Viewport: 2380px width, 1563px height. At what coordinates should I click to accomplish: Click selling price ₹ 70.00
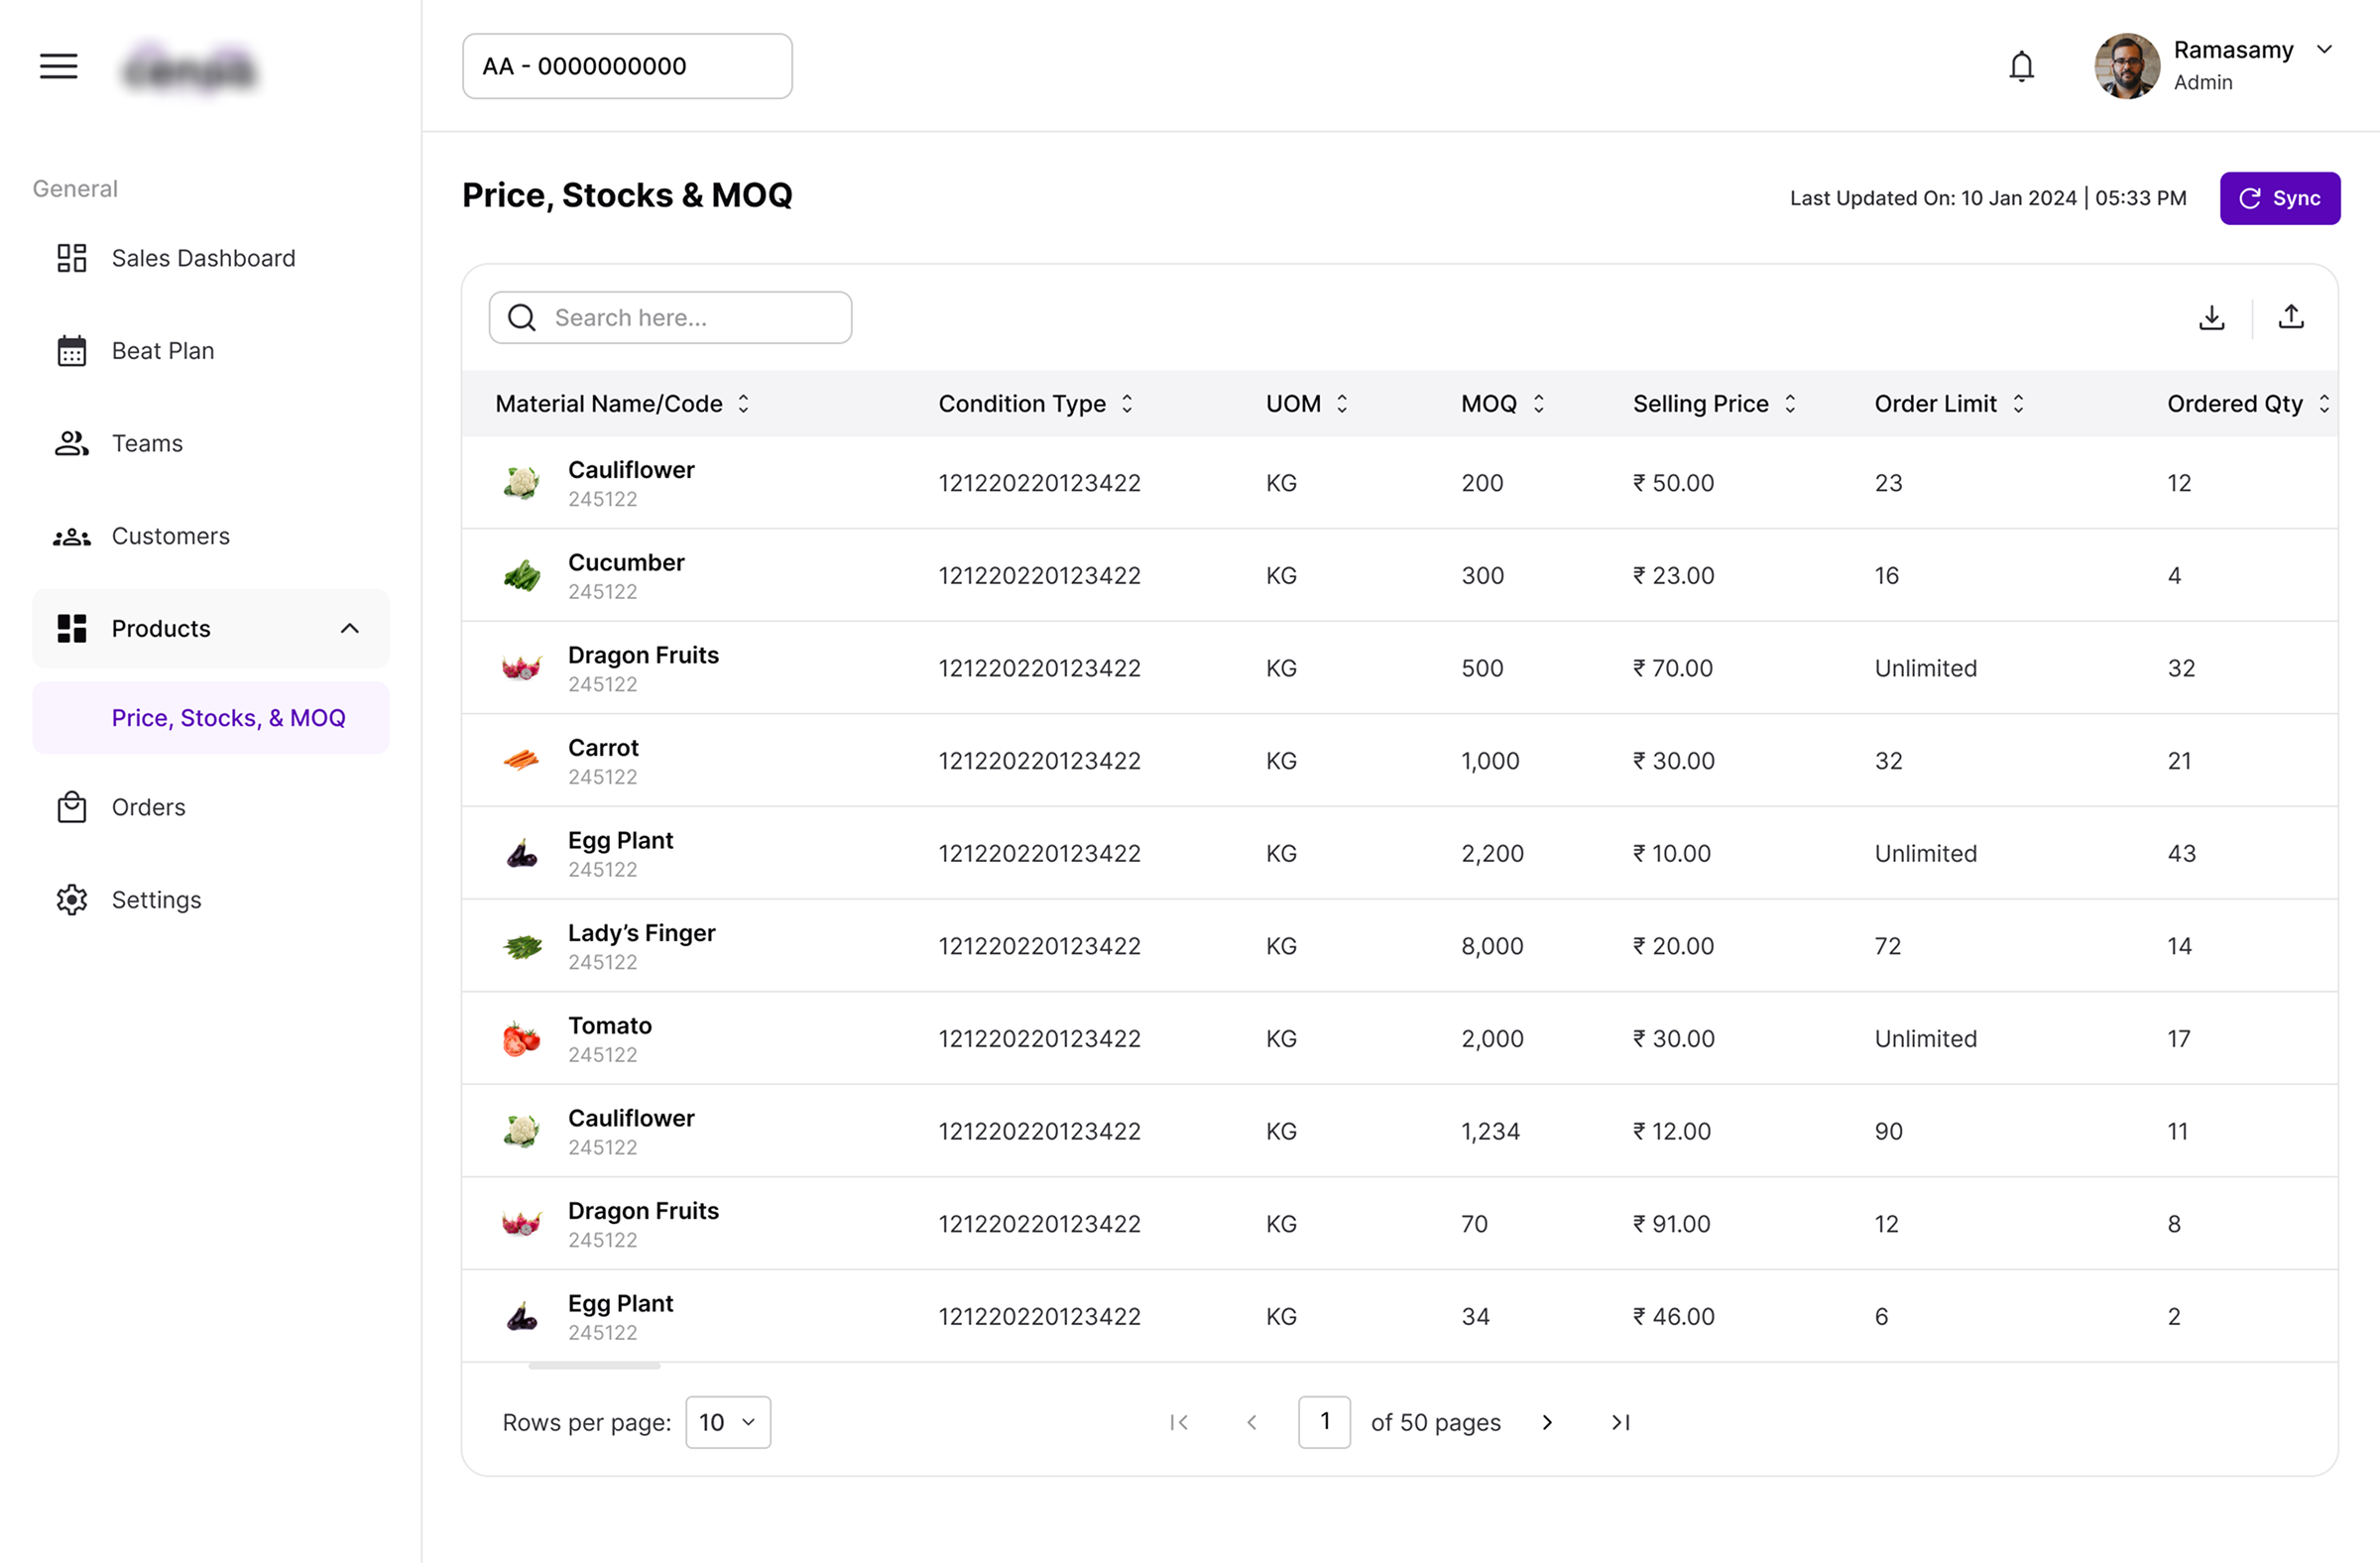(x=1673, y=668)
